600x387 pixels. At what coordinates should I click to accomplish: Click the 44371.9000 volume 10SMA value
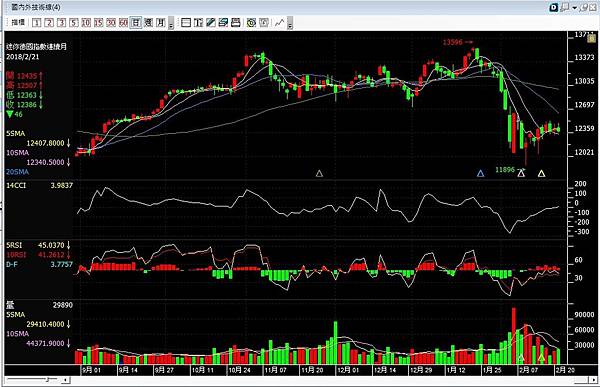click(45, 343)
